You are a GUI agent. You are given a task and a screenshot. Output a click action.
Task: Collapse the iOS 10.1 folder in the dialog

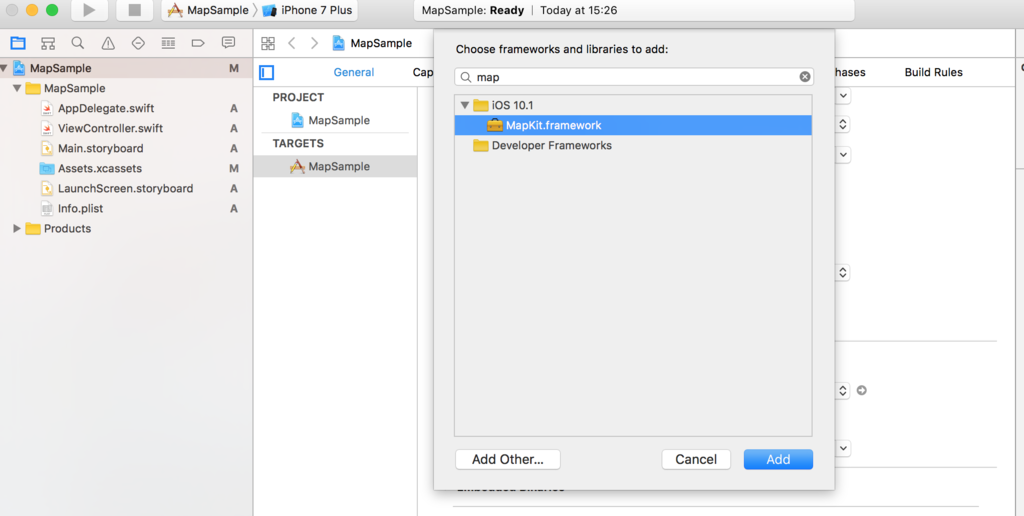[x=465, y=105]
